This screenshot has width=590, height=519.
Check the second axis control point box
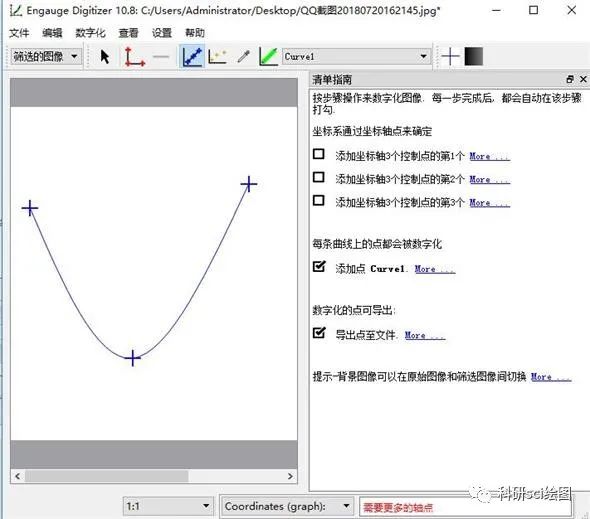click(319, 177)
